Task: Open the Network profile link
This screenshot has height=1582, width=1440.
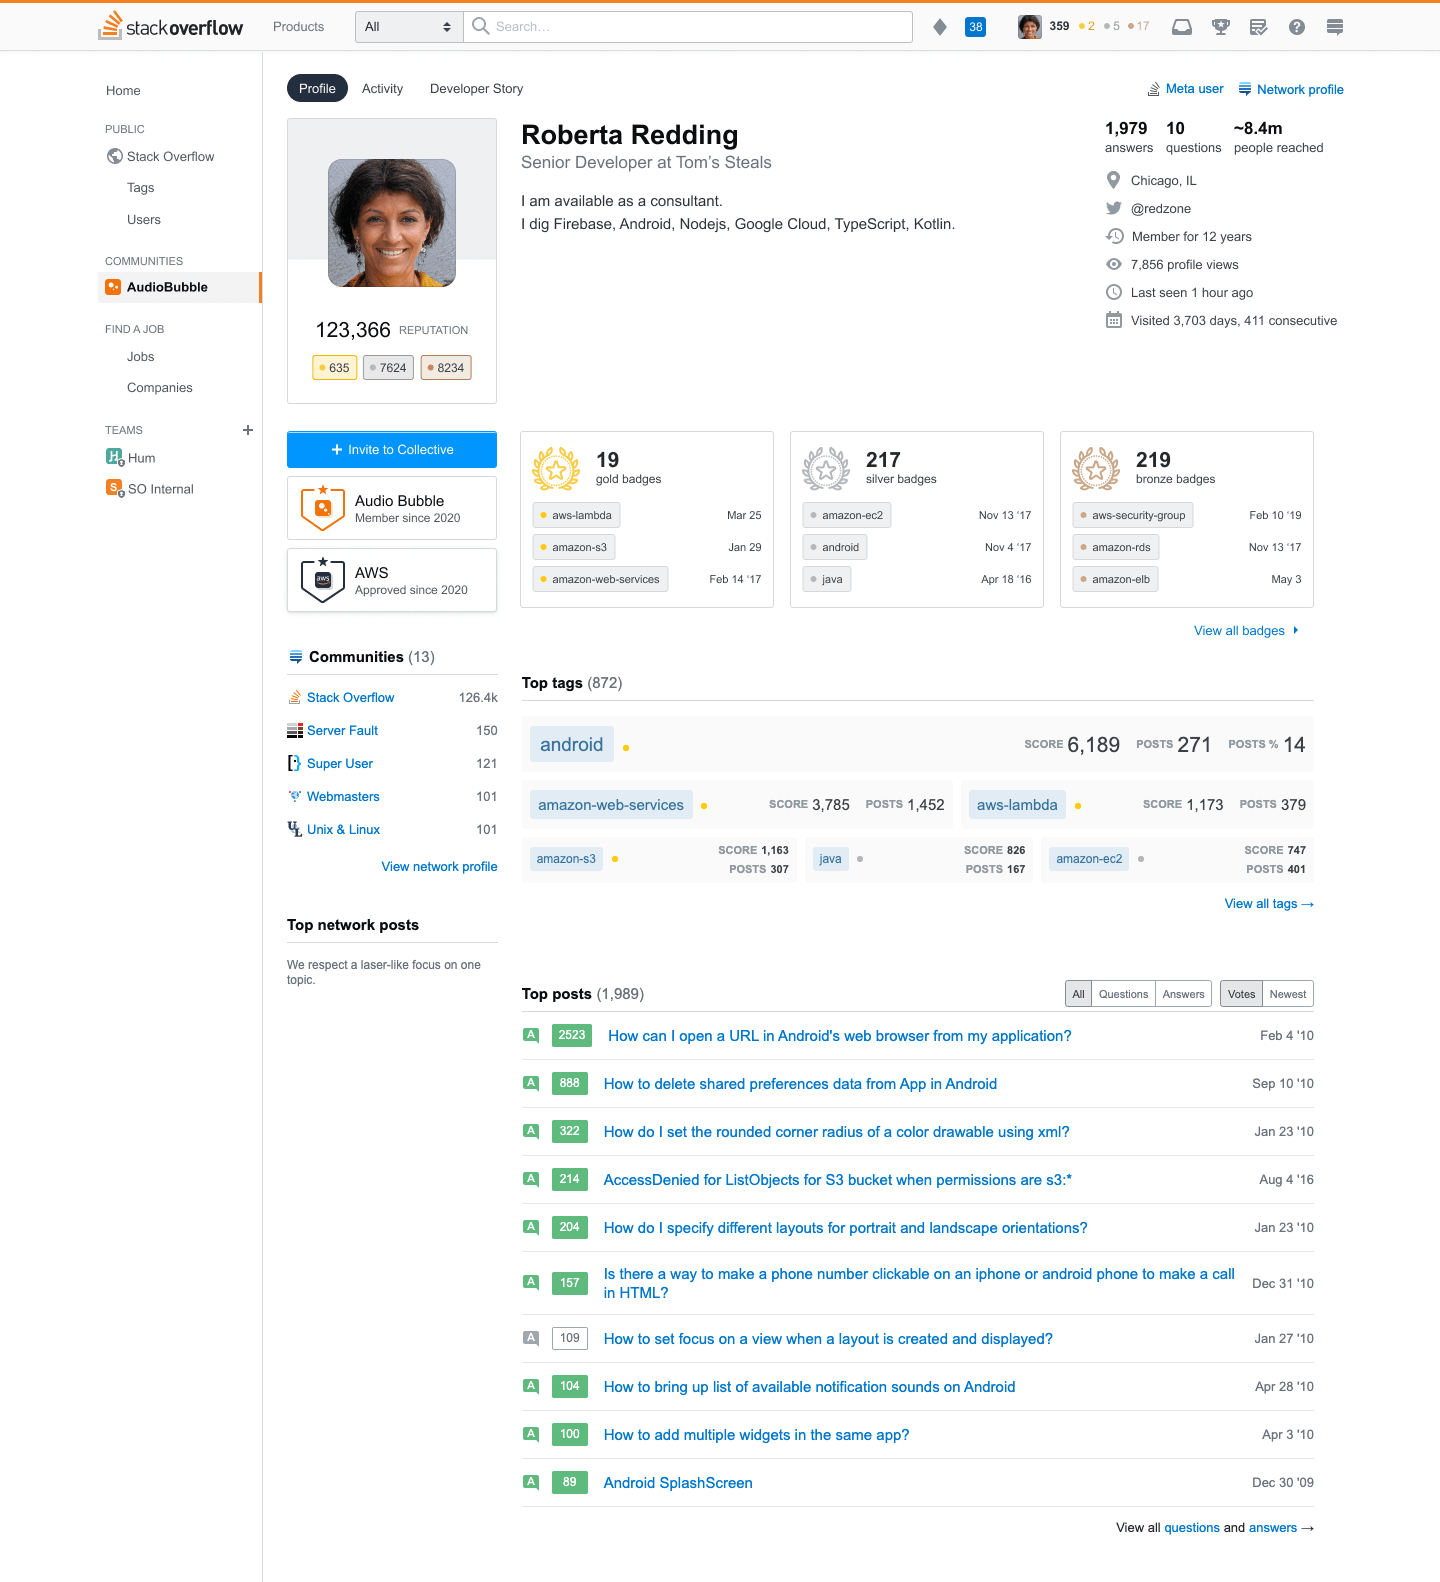Action: [x=1291, y=89]
